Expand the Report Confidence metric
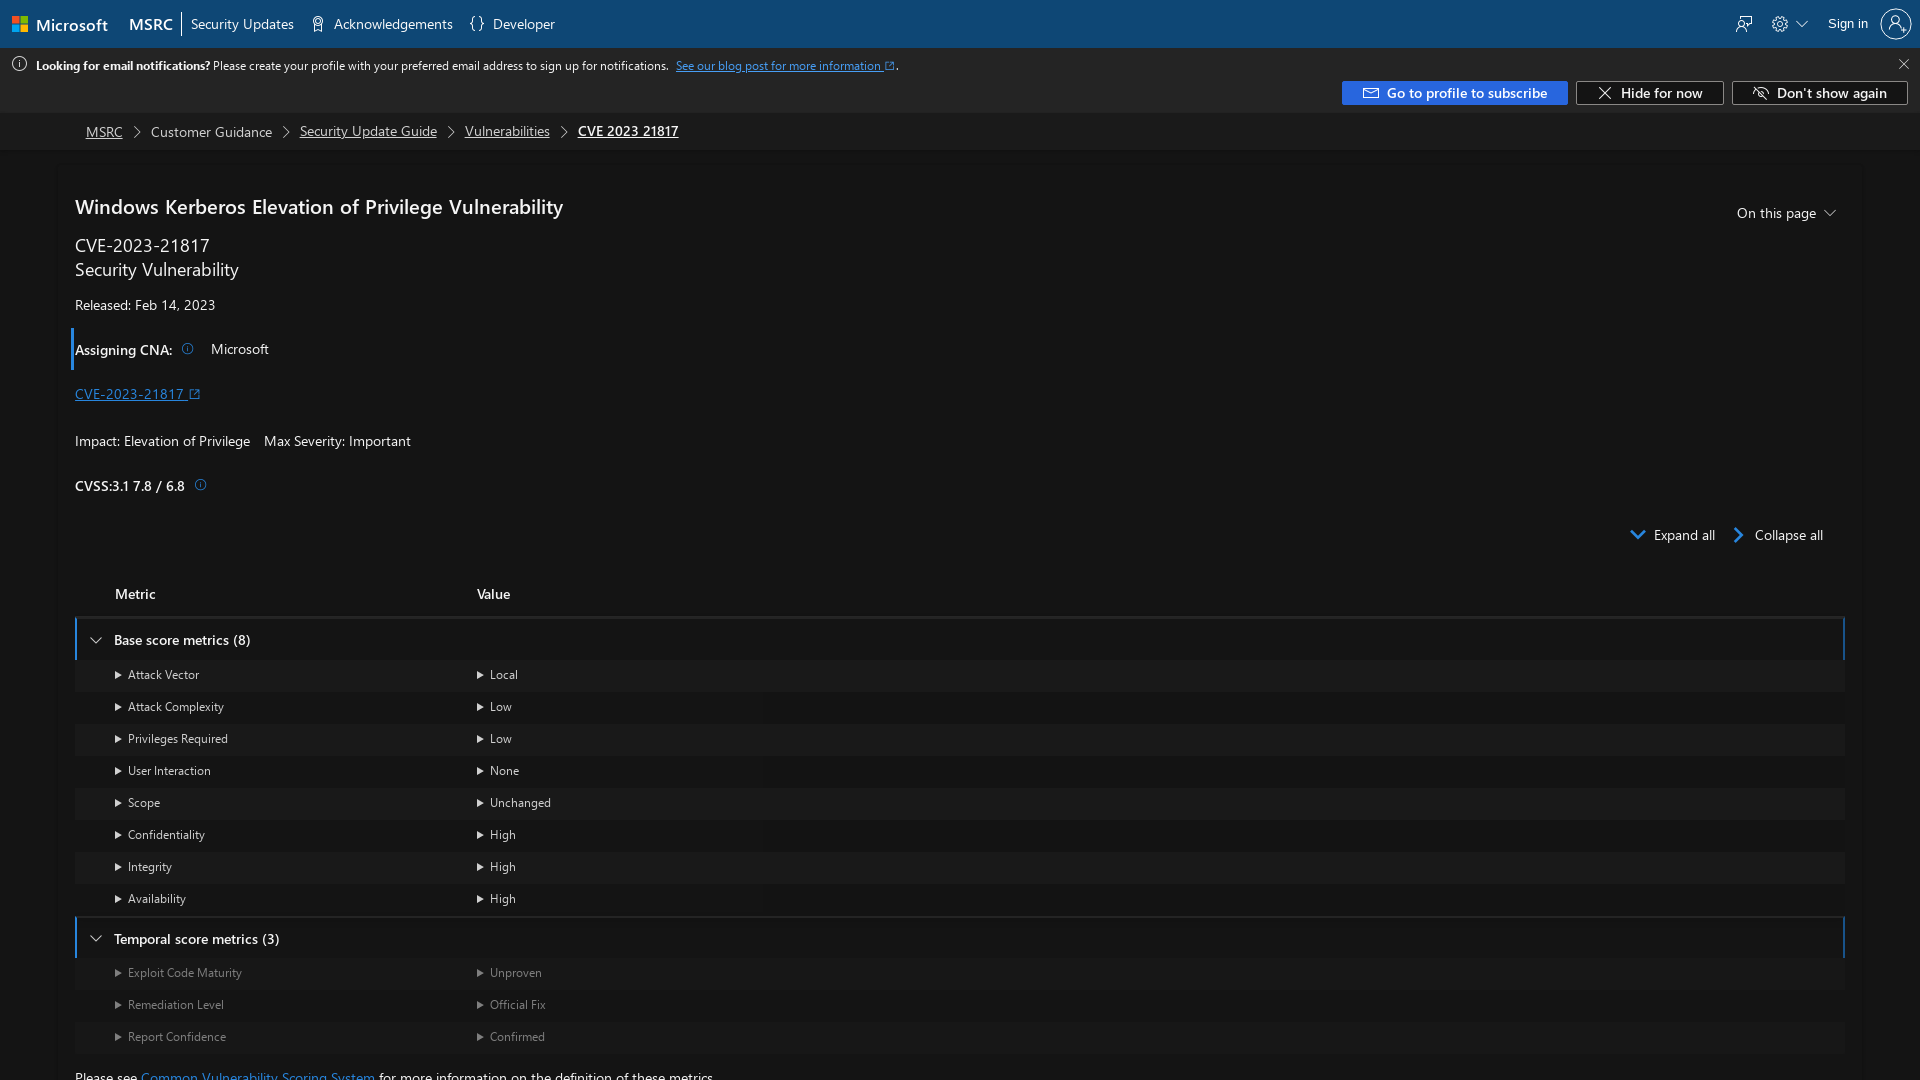The height and width of the screenshot is (1080, 1920). (170, 1037)
